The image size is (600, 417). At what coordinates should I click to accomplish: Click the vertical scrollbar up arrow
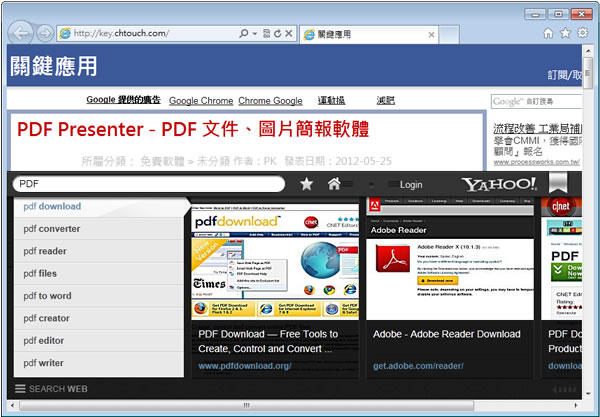click(588, 50)
